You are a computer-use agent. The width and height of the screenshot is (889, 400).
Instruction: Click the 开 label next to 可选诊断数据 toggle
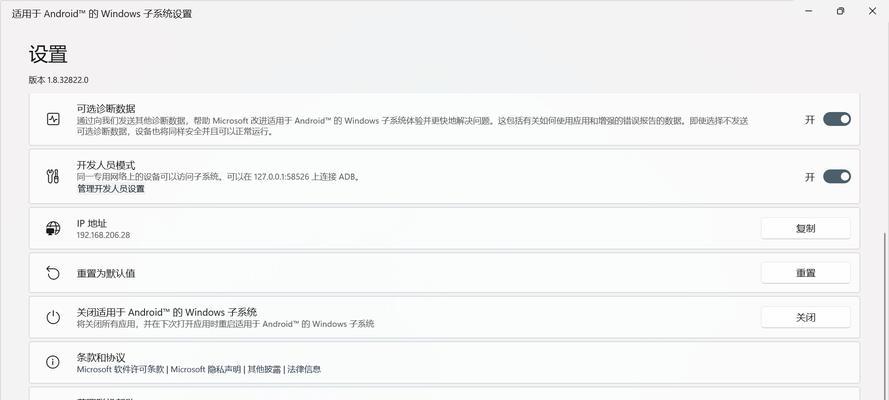click(810, 120)
